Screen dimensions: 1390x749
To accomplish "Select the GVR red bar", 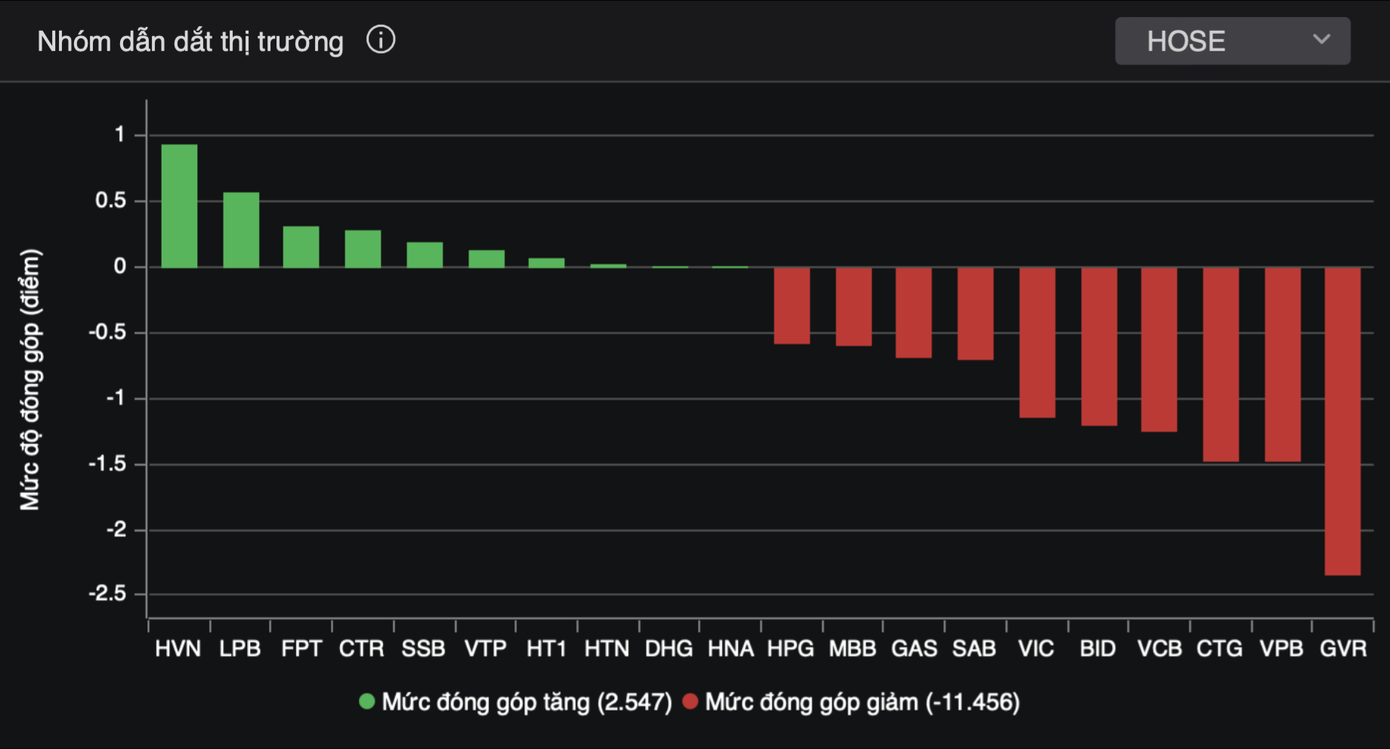I will 1343,420.
